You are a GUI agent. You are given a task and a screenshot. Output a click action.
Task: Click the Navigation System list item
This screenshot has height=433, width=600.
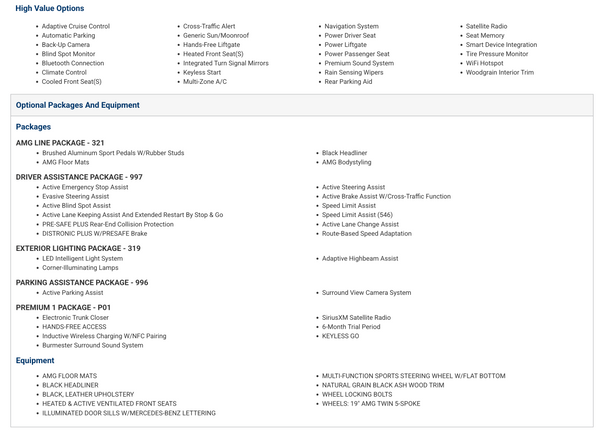coord(351,26)
